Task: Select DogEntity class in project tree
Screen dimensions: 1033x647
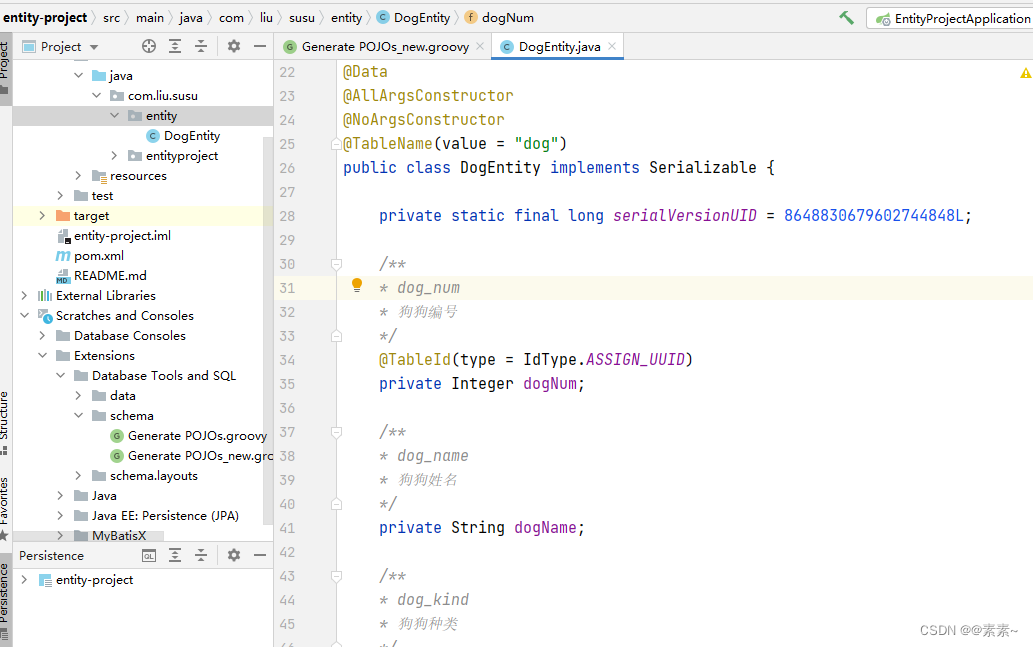Action: click(192, 136)
